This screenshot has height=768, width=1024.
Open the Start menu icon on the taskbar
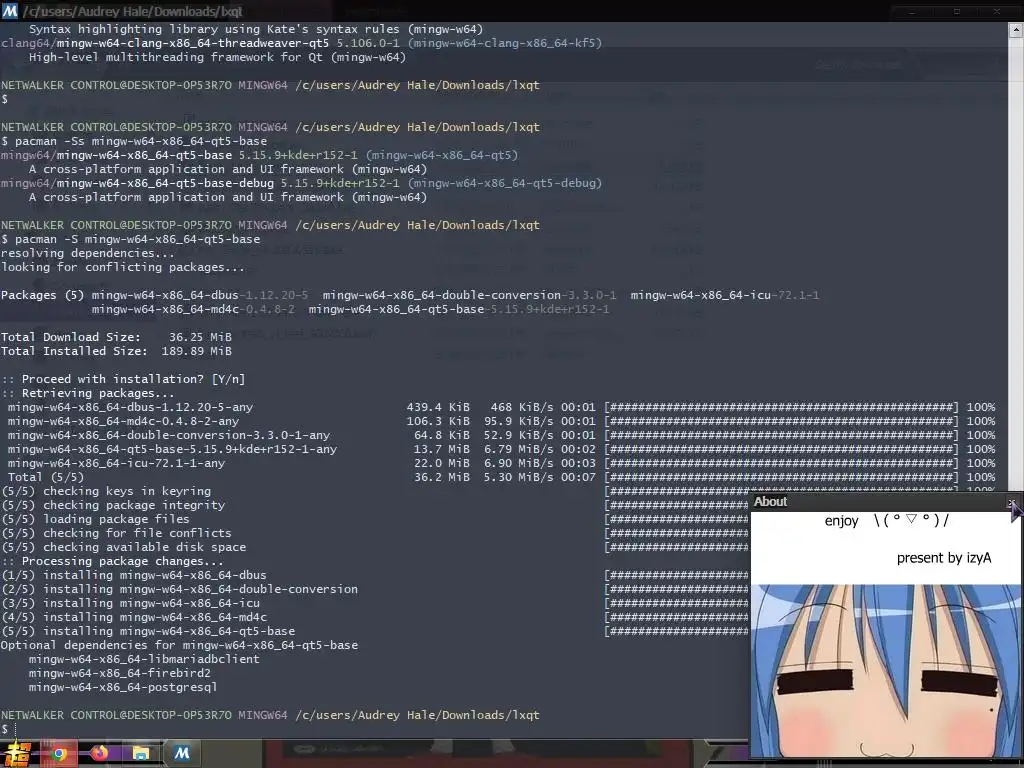(x=17, y=754)
